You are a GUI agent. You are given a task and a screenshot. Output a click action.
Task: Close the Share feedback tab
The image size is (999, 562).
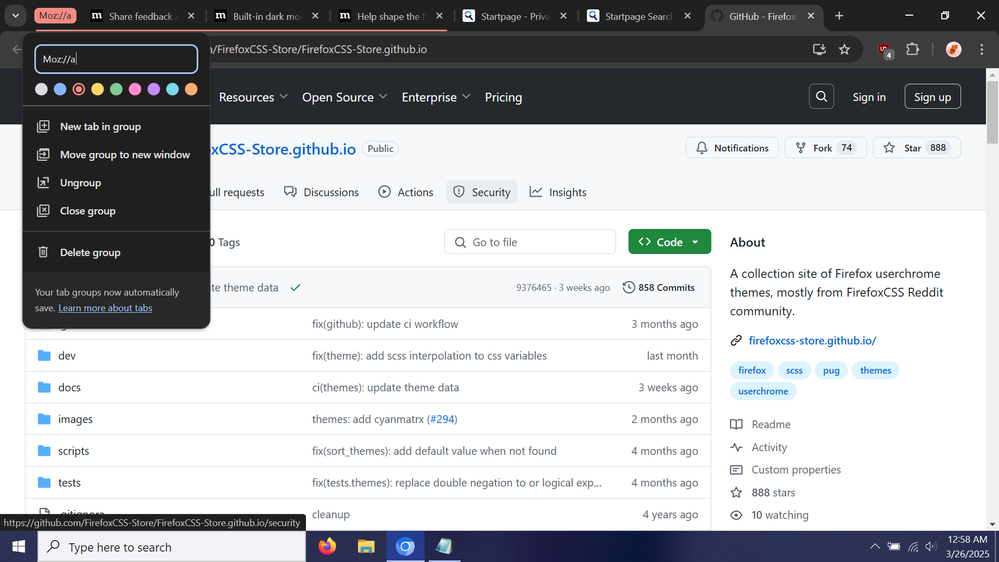(191, 16)
